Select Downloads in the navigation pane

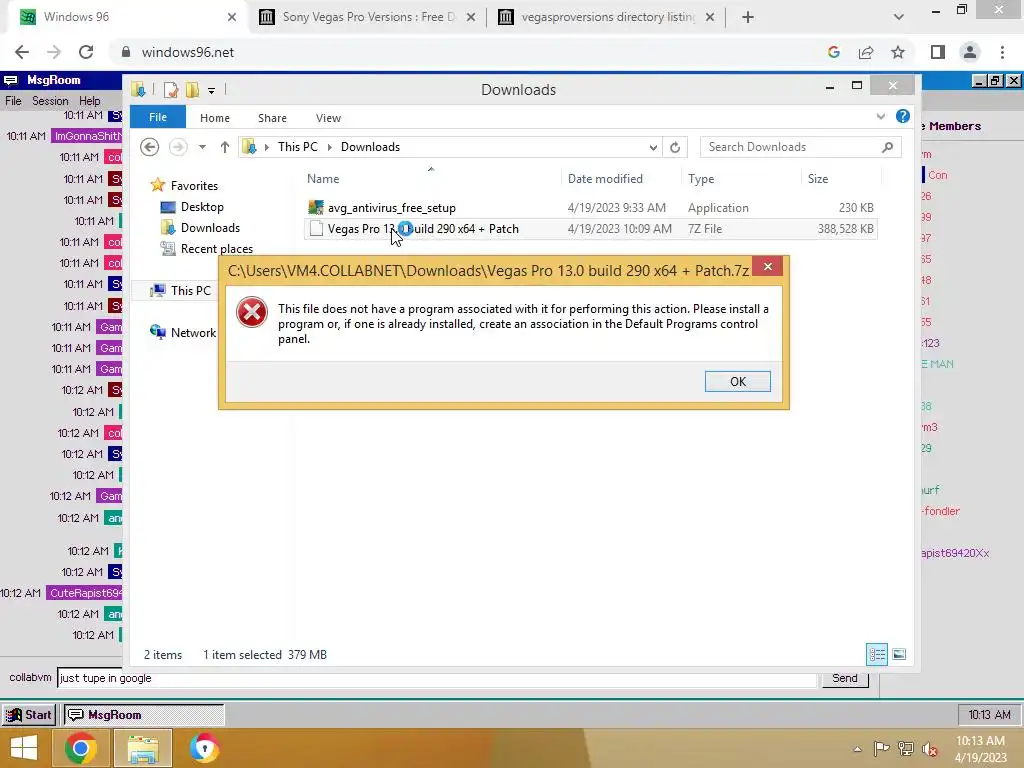[210, 227]
